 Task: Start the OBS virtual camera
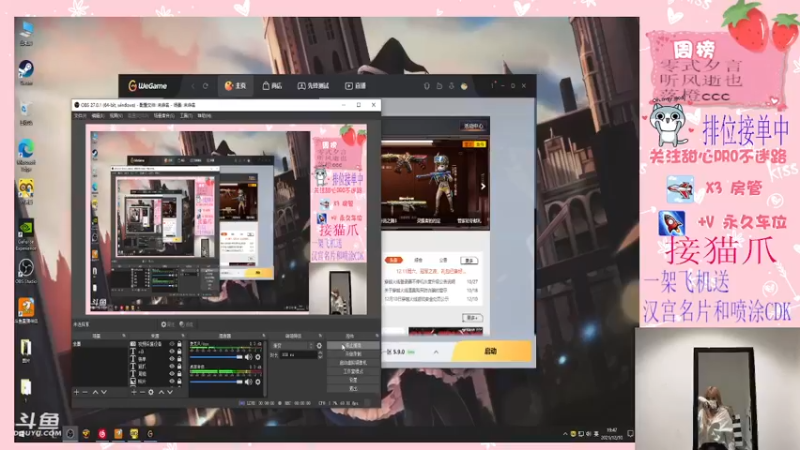click(353, 363)
